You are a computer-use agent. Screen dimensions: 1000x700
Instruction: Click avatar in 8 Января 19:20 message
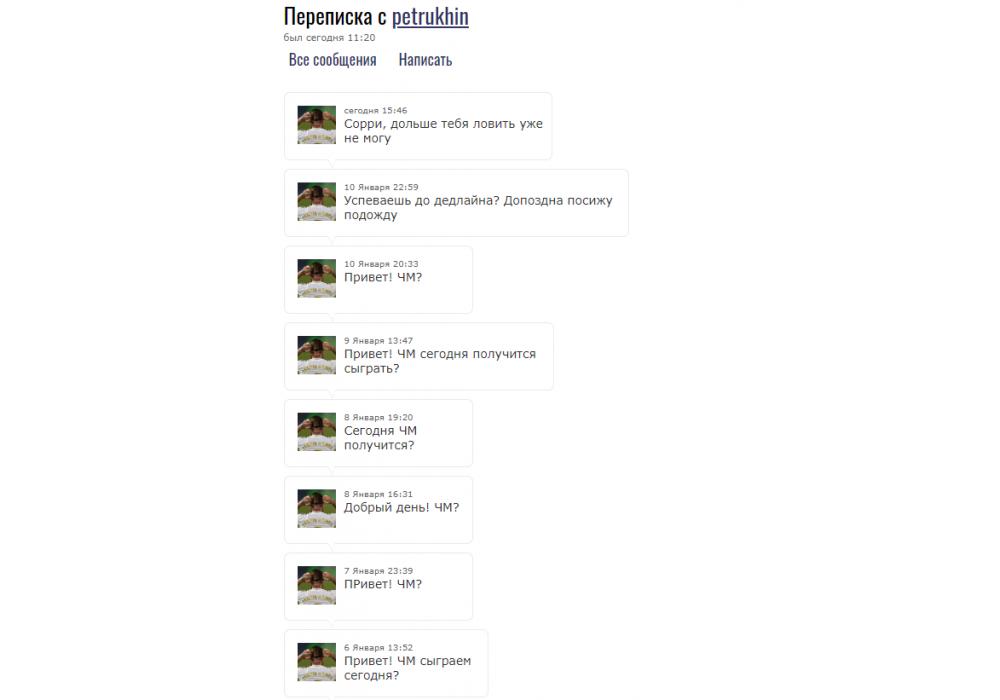[316, 432]
